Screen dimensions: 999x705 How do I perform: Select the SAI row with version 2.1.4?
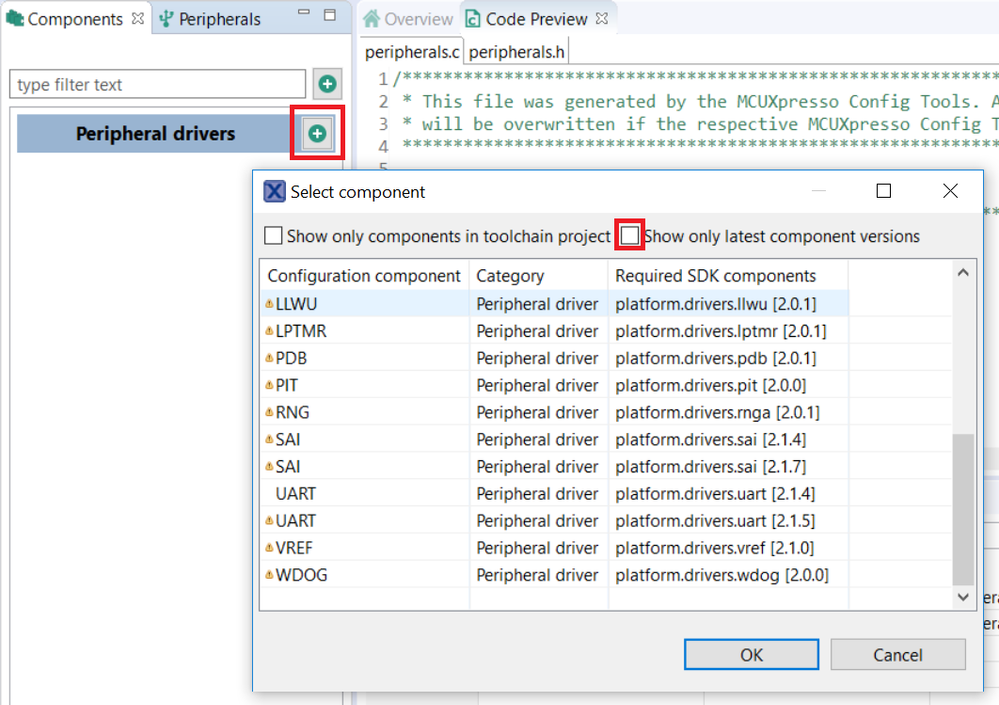pyautogui.click(x=554, y=439)
